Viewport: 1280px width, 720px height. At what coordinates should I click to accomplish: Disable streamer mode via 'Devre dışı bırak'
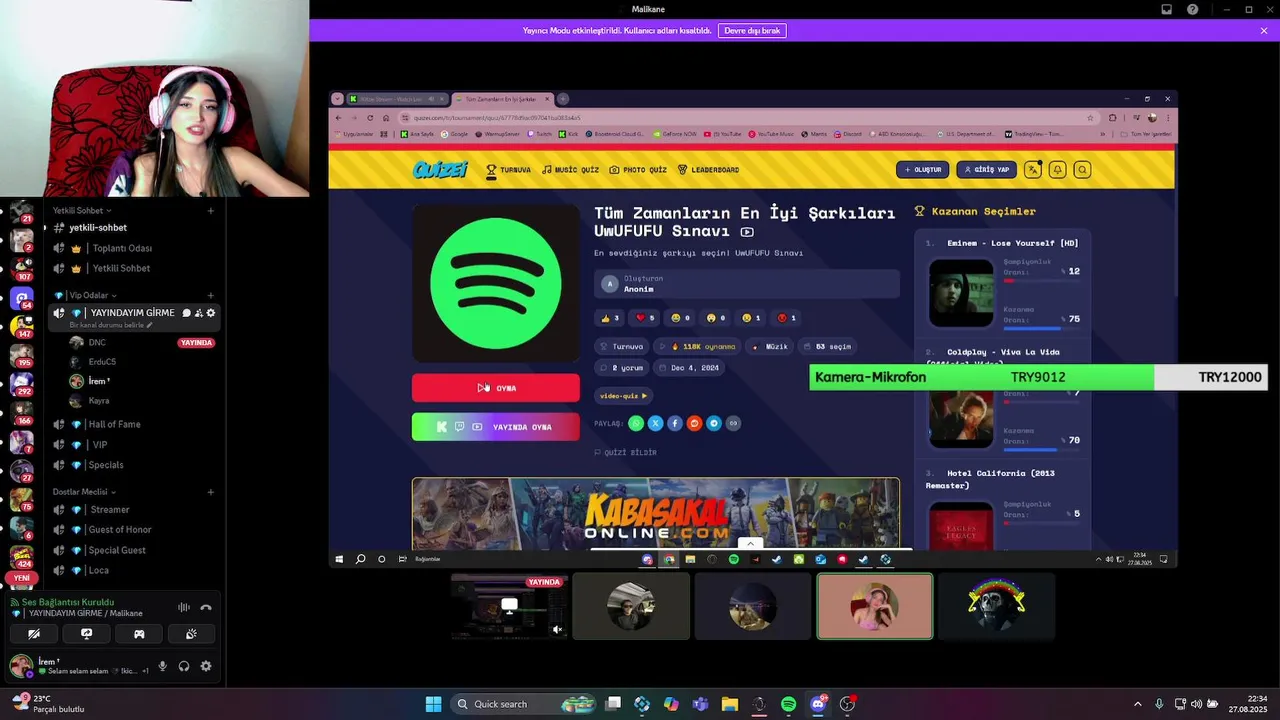(752, 31)
